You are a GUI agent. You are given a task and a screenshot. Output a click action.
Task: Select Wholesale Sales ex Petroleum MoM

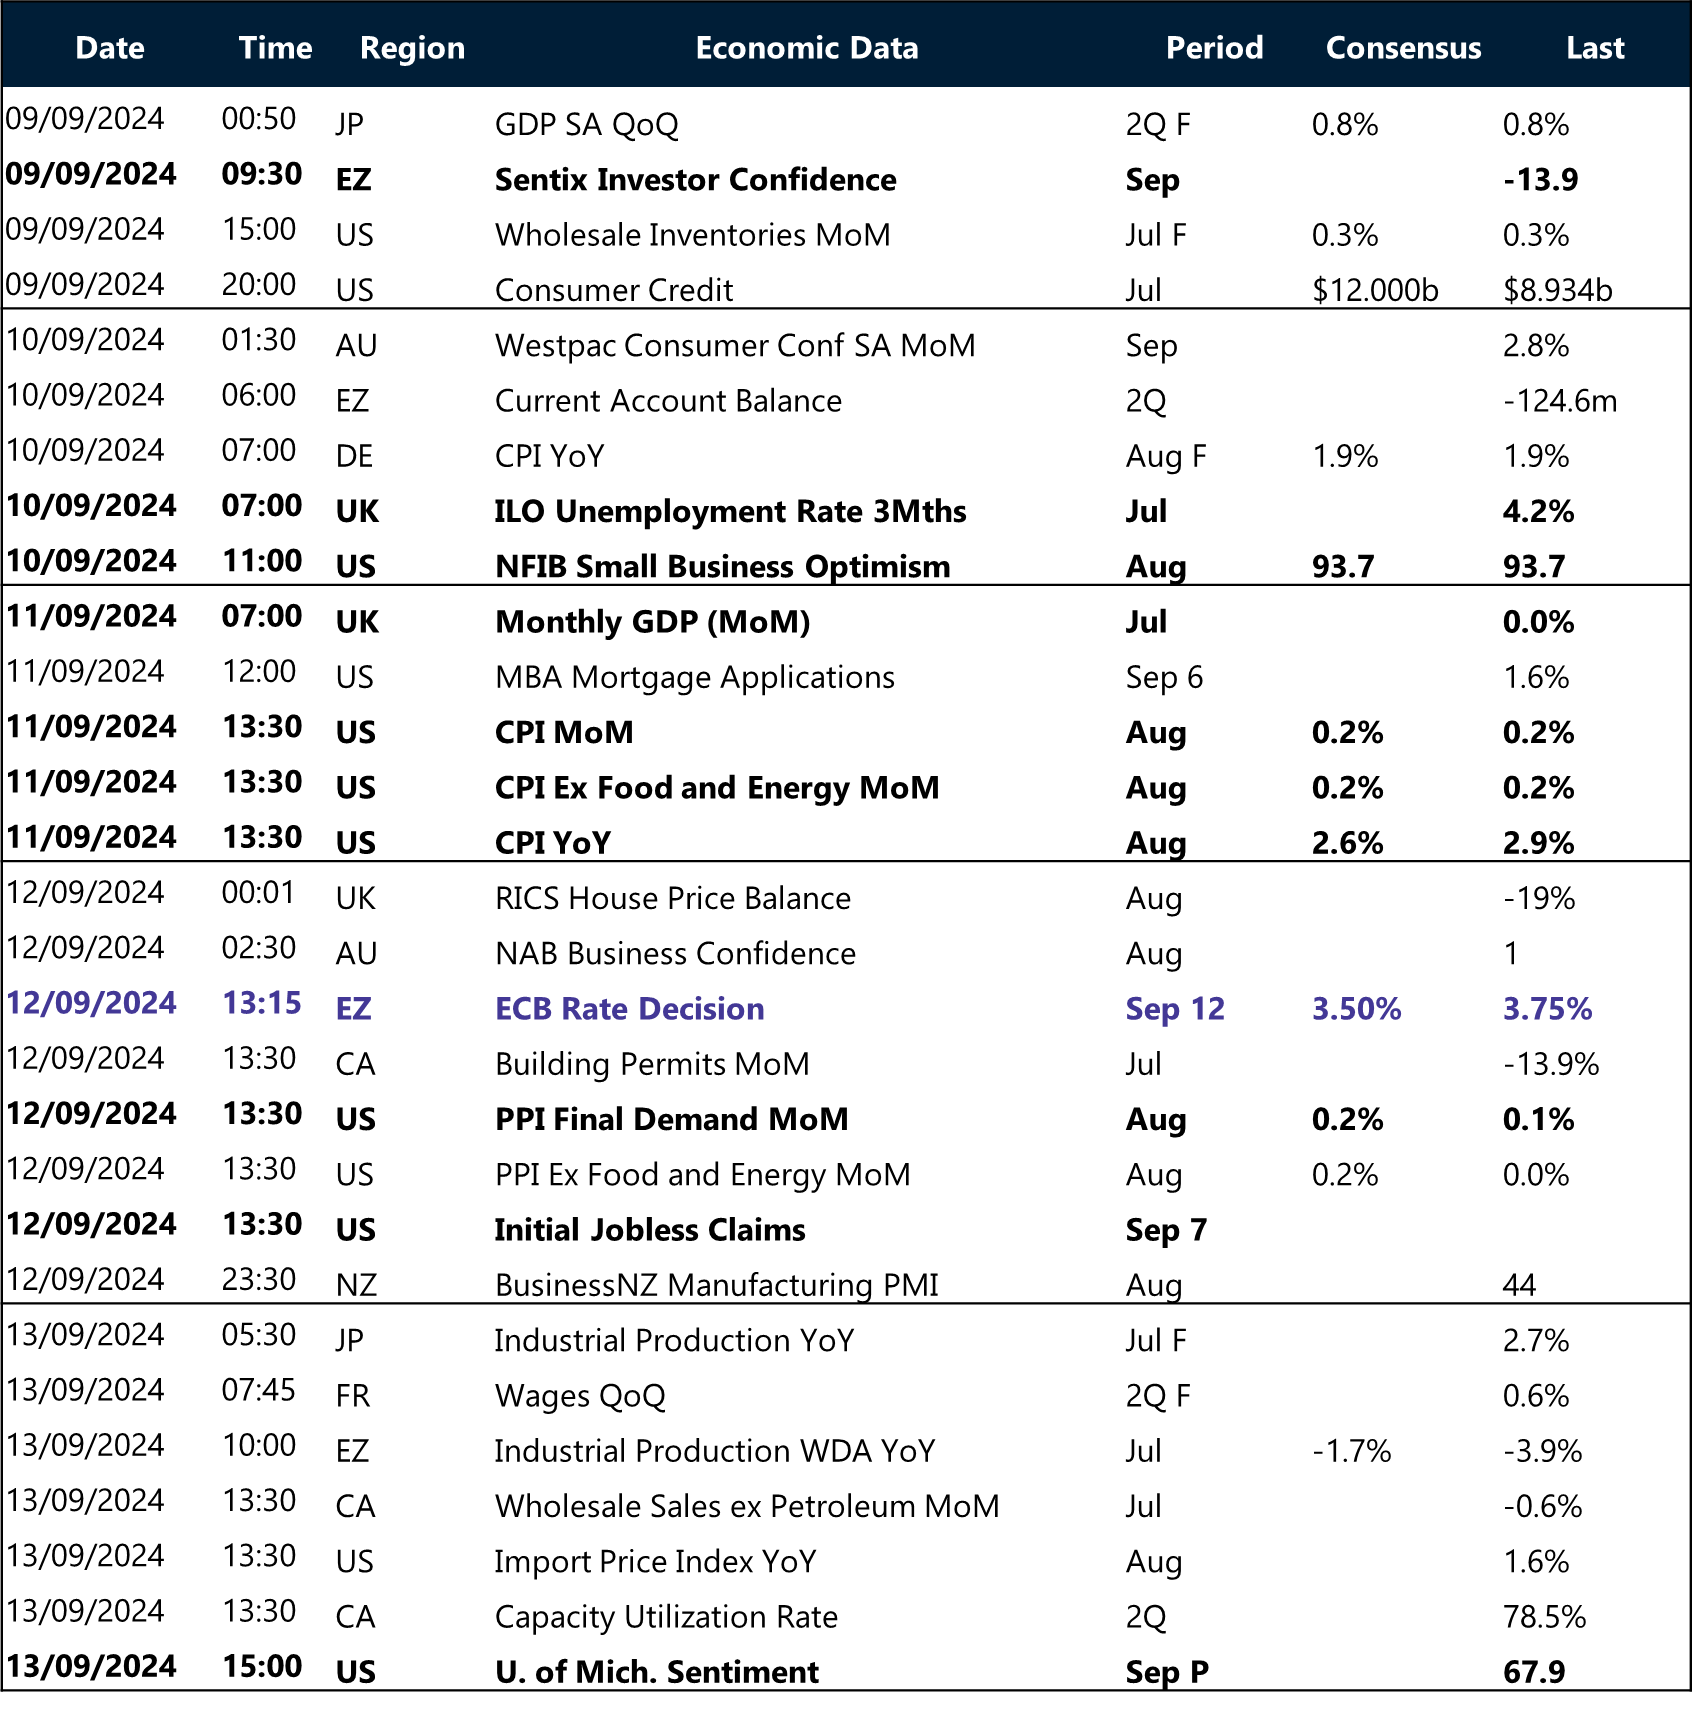(x=747, y=1507)
